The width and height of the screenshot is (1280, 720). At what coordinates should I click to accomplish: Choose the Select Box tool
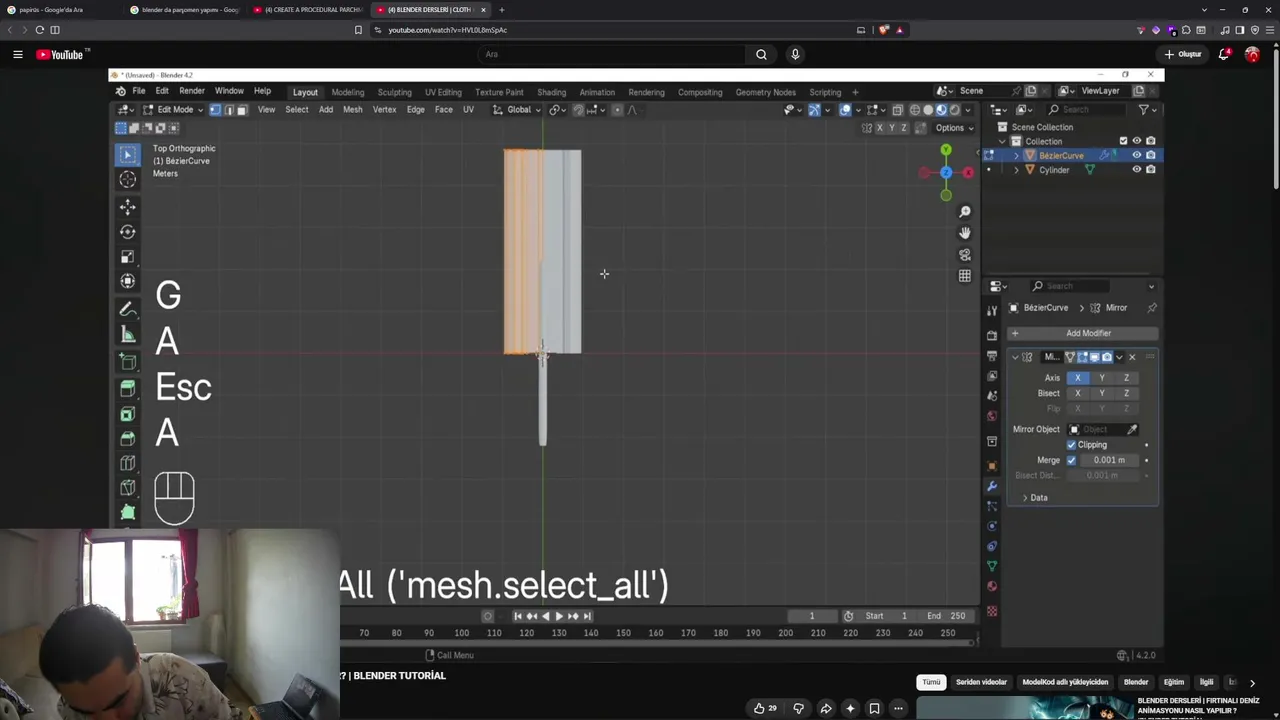pos(128,154)
